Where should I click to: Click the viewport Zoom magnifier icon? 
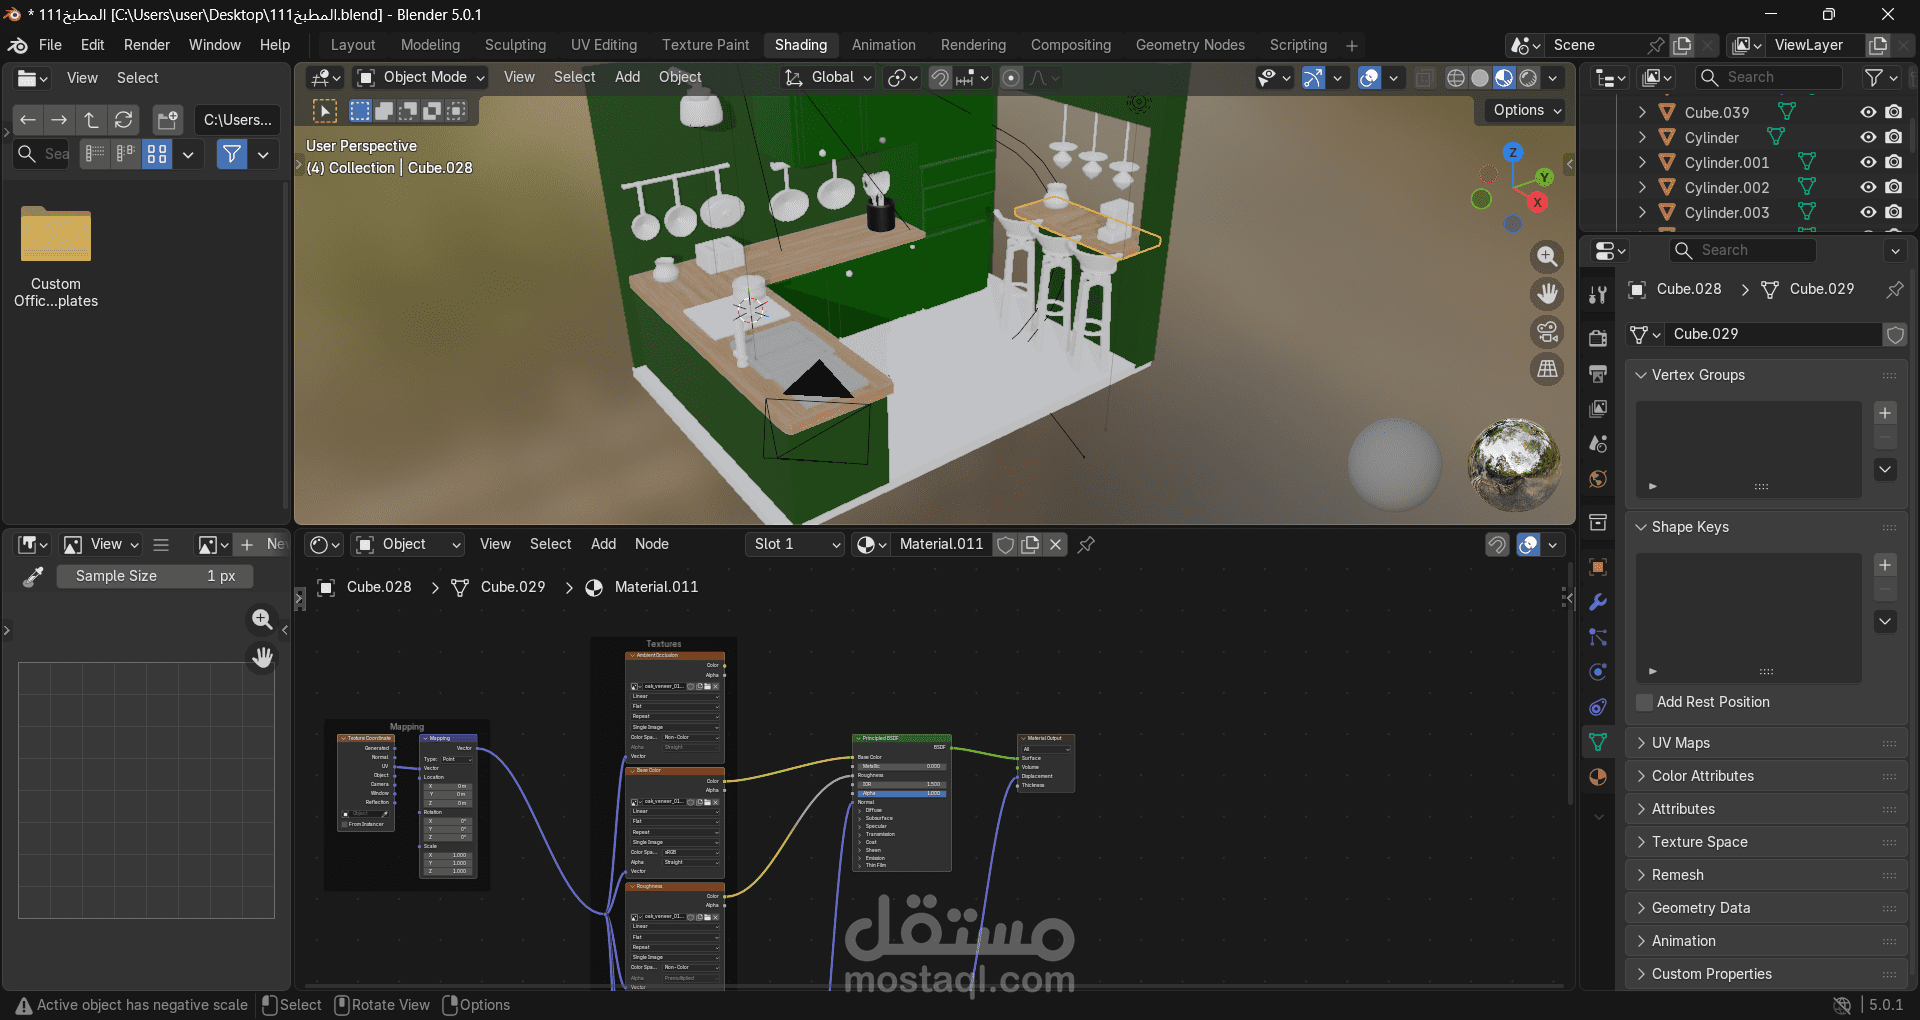coord(1547,256)
